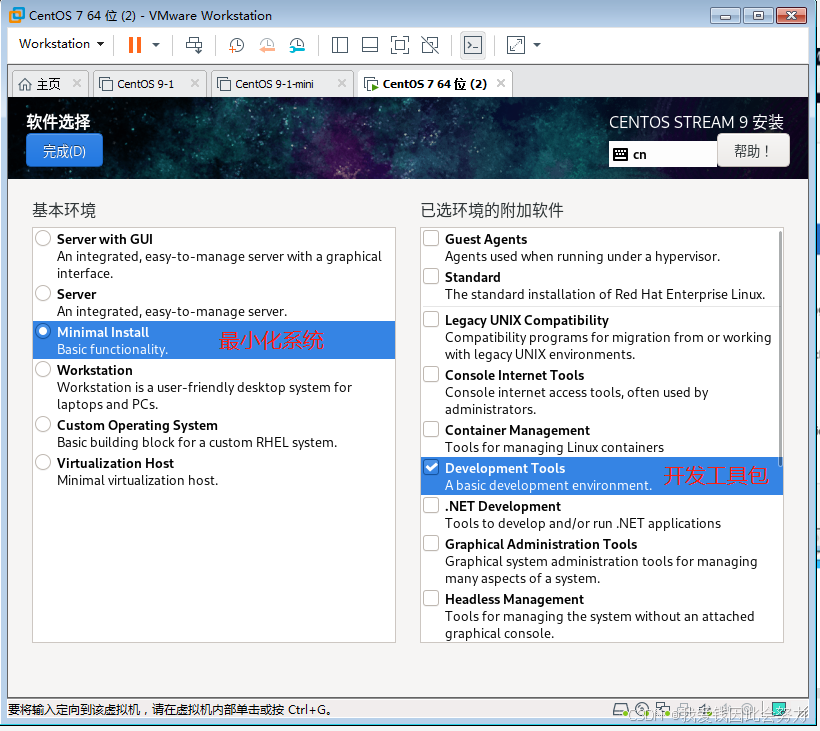Screen dimensions: 820x731
Task: Click the add-on list vertical scrollbar
Action: [780, 348]
